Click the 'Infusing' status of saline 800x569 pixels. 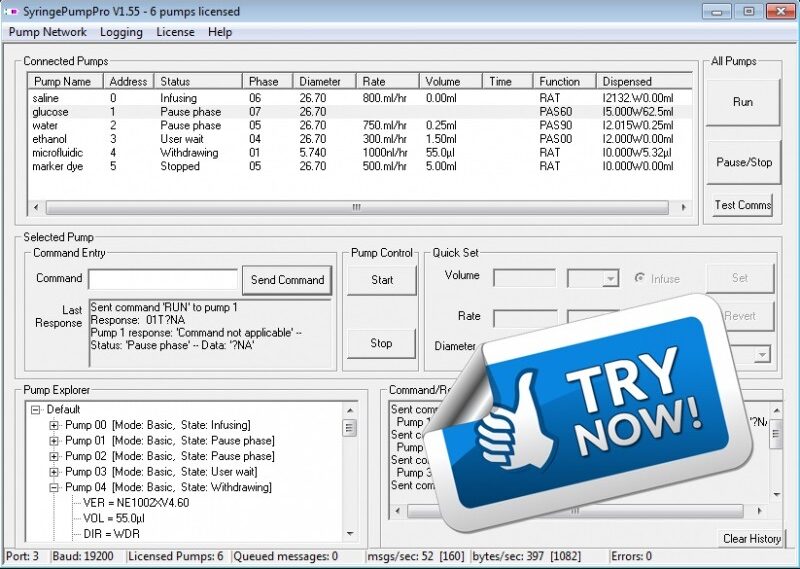178,98
